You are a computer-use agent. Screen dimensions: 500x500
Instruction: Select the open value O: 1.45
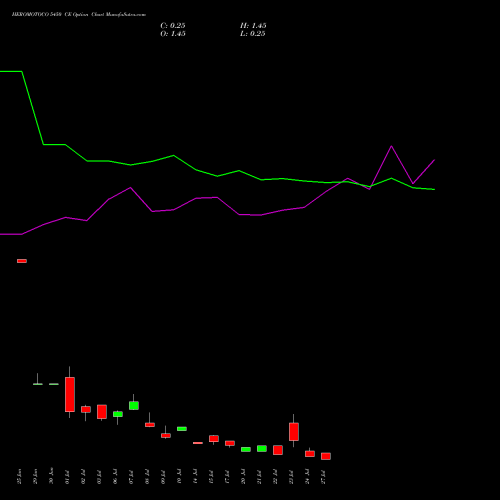pos(173,34)
